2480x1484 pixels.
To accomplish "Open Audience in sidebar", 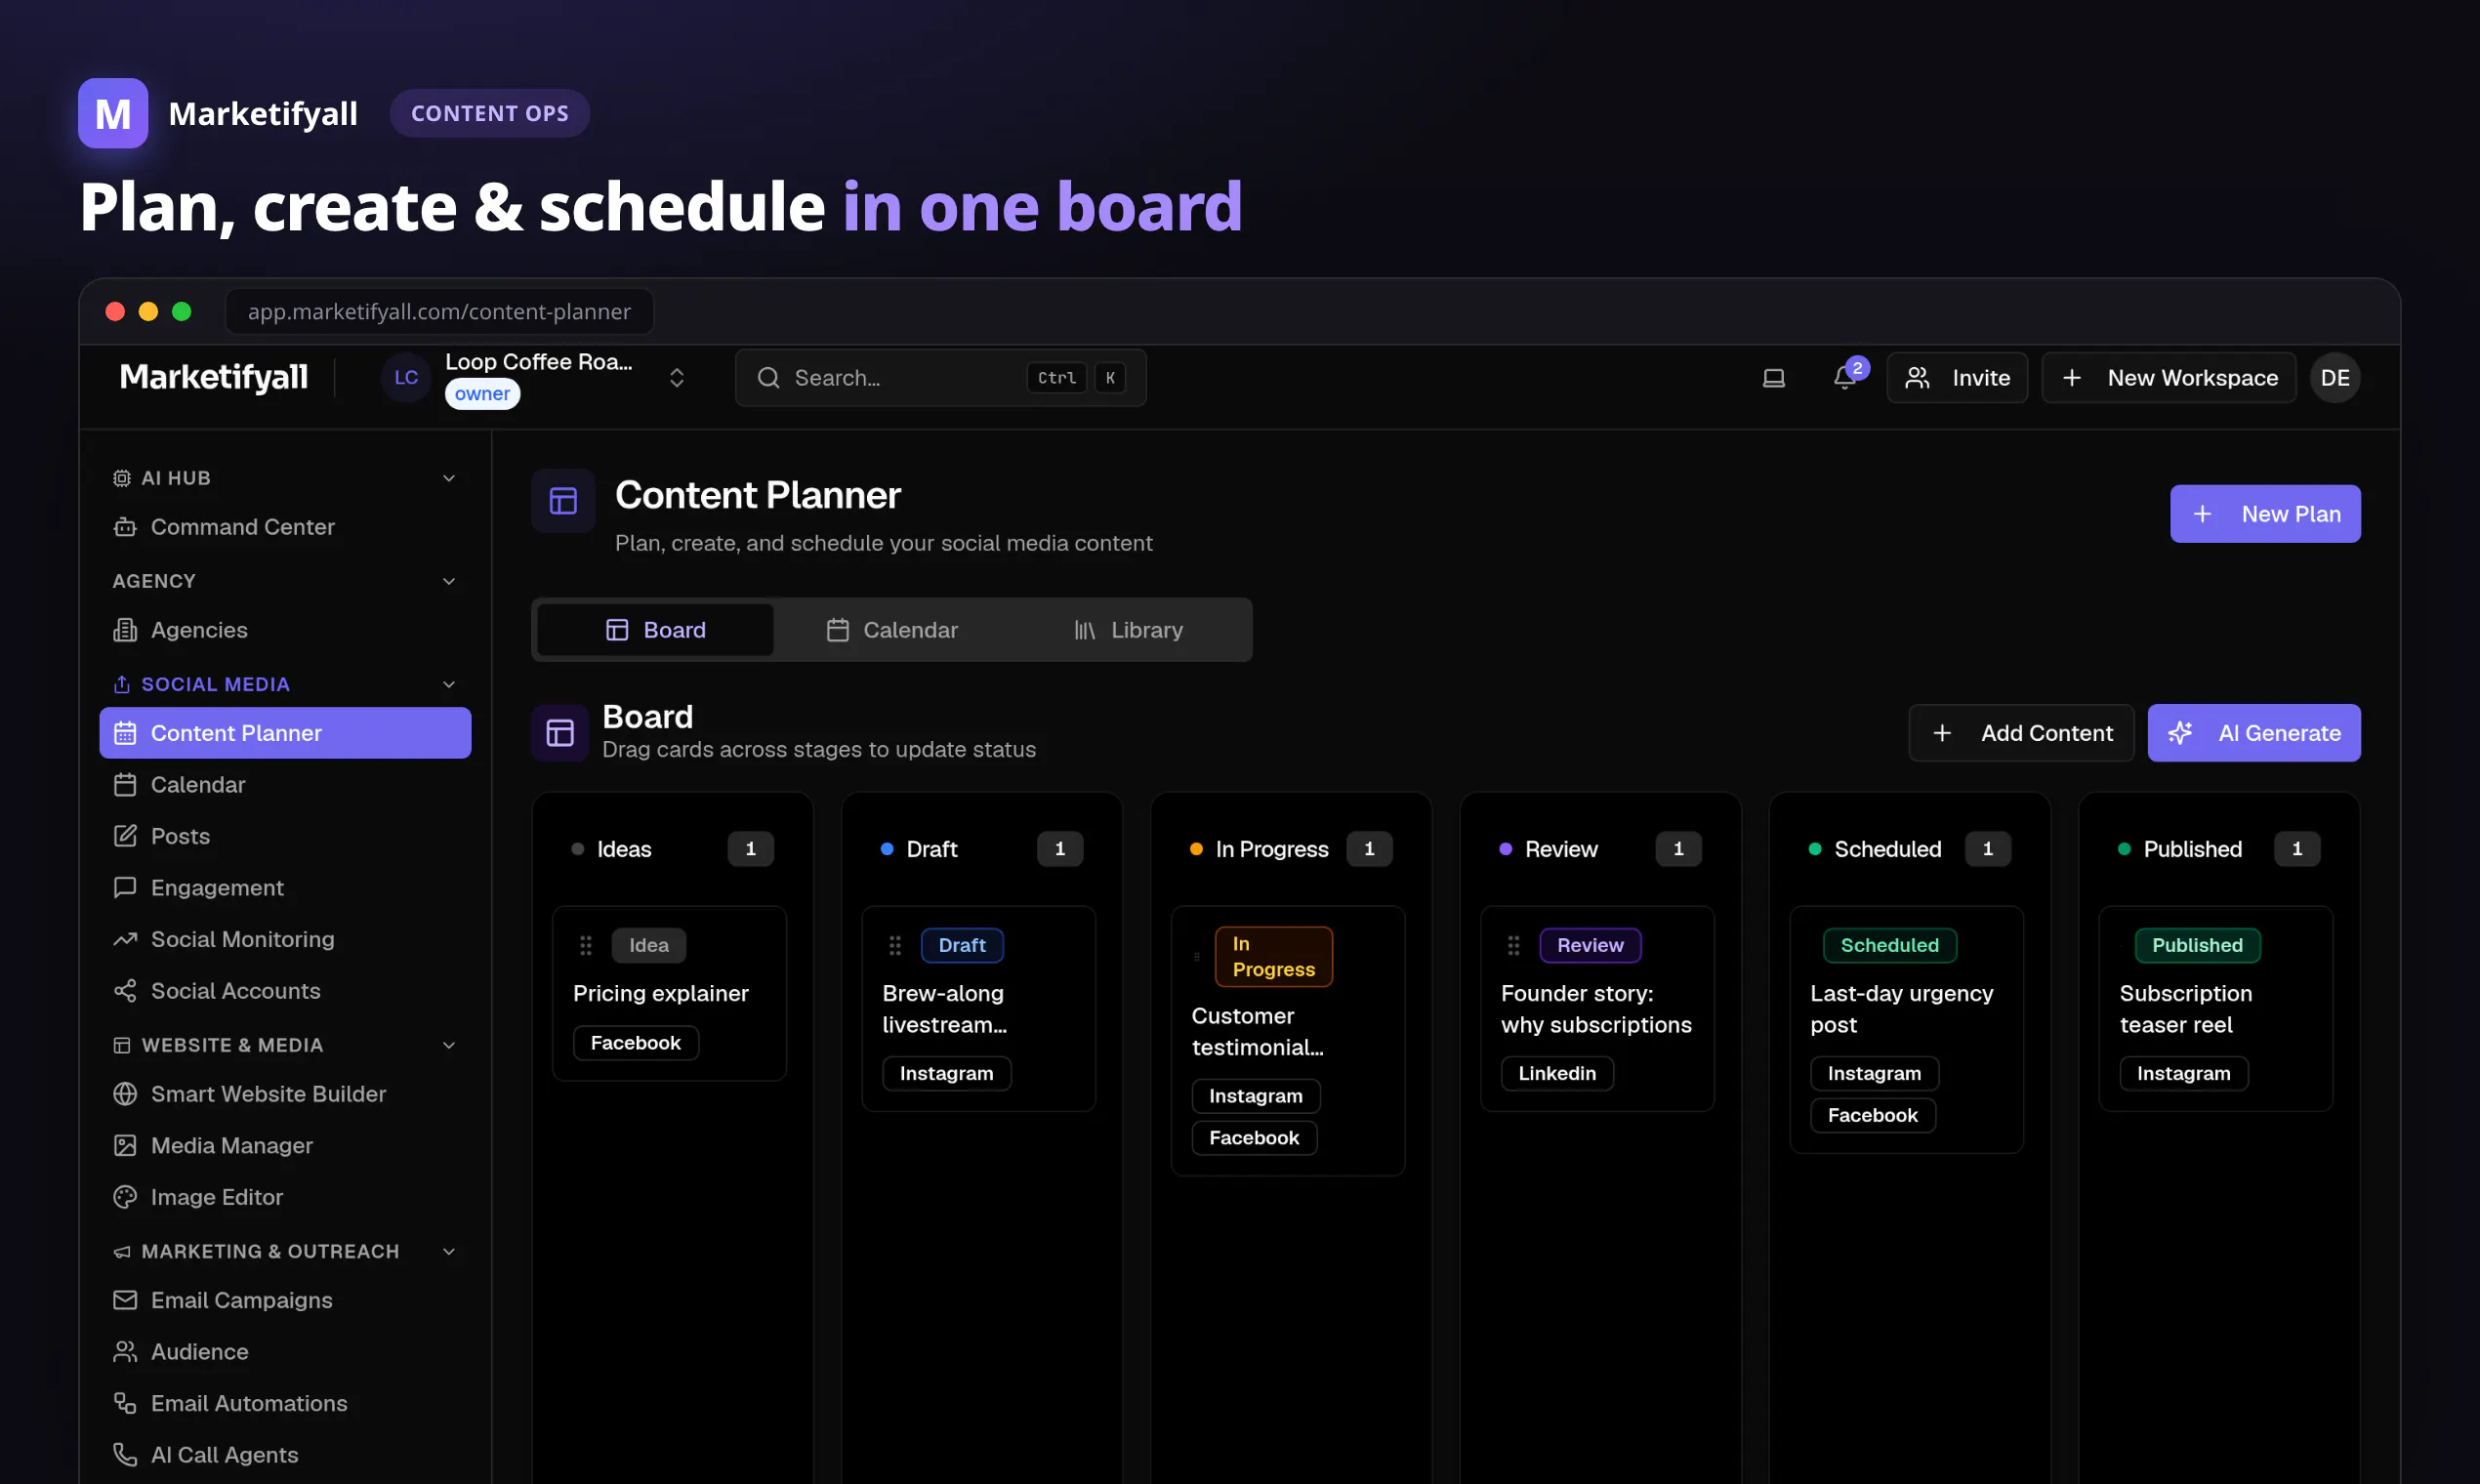I will tap(285, 1352).
